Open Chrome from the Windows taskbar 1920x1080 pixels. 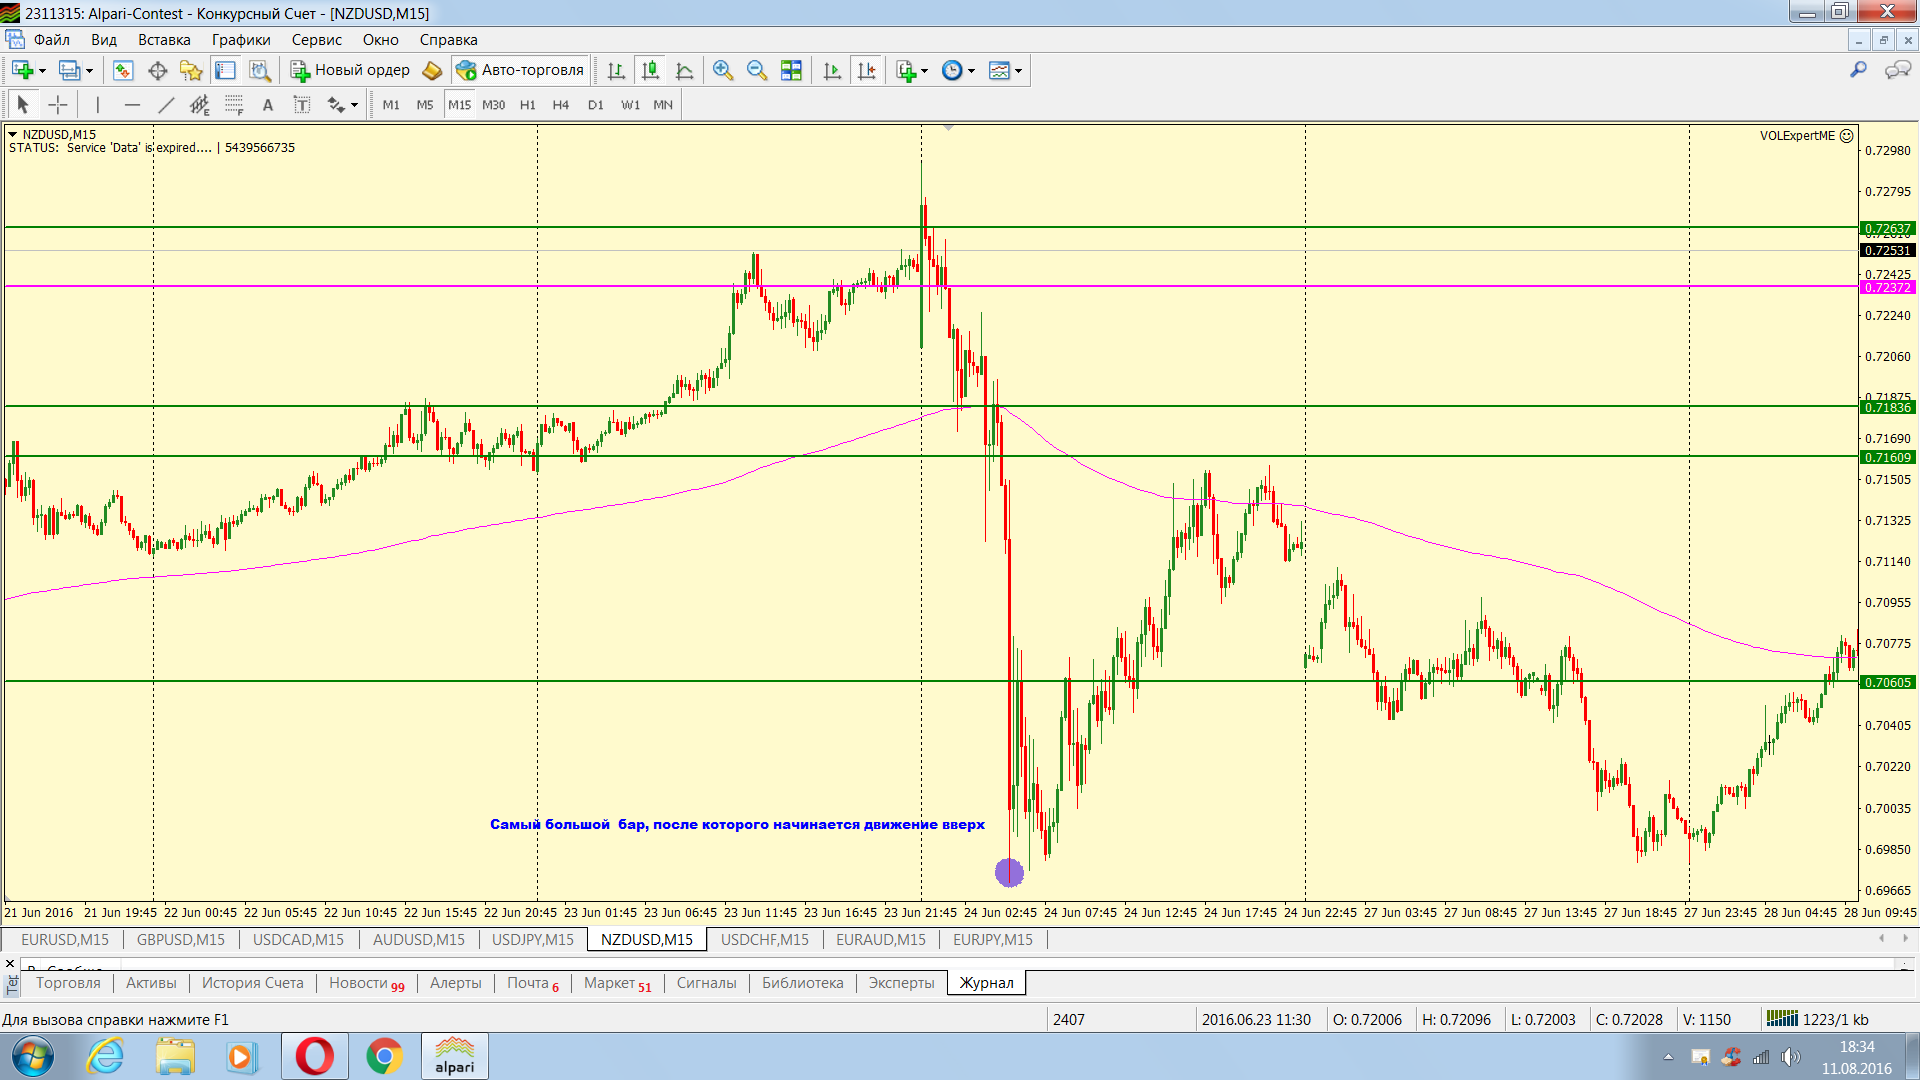coord(384,1056)
